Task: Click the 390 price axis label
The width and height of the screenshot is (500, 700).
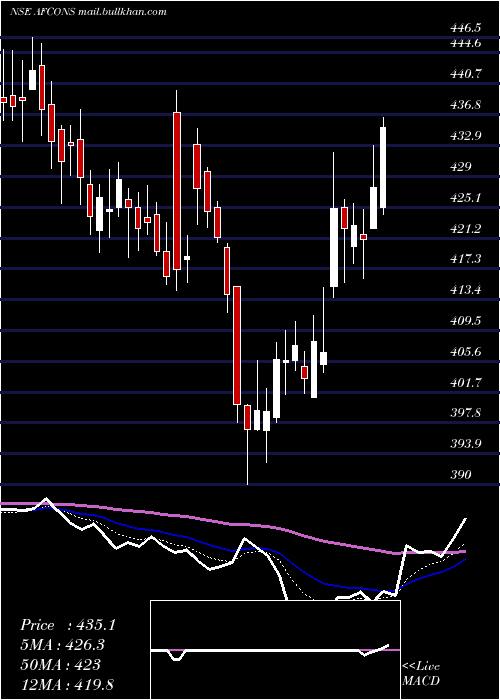Action: click(x=461, y=475)
